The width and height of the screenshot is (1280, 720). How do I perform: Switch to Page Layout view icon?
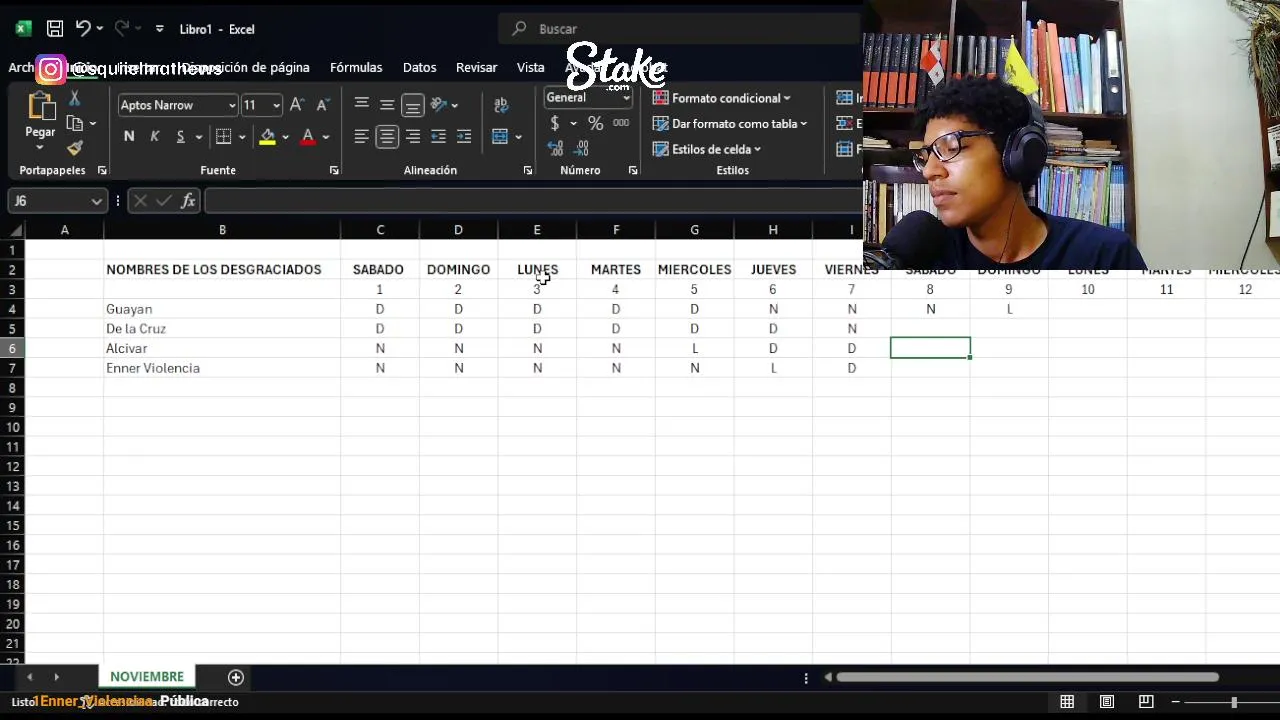[x=1107, y=702]
